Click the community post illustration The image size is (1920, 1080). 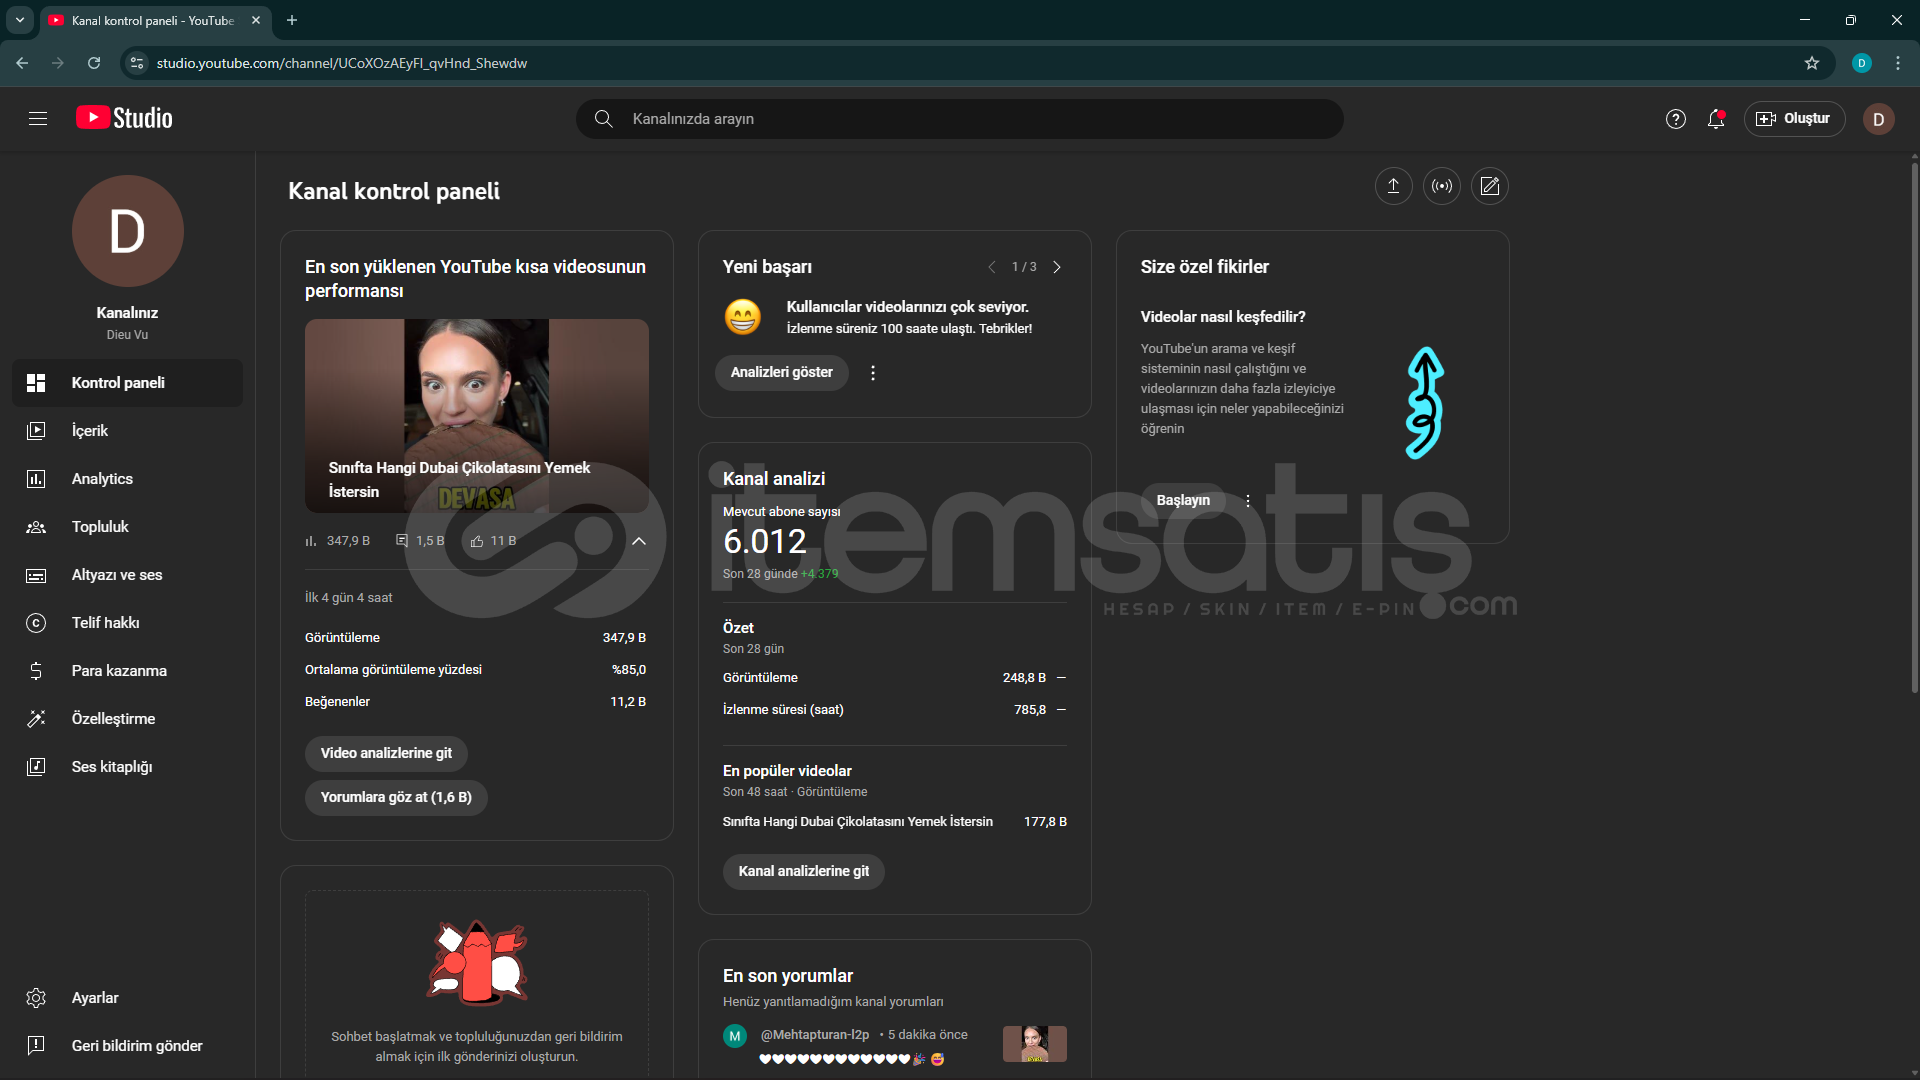(x=477, y=962)
